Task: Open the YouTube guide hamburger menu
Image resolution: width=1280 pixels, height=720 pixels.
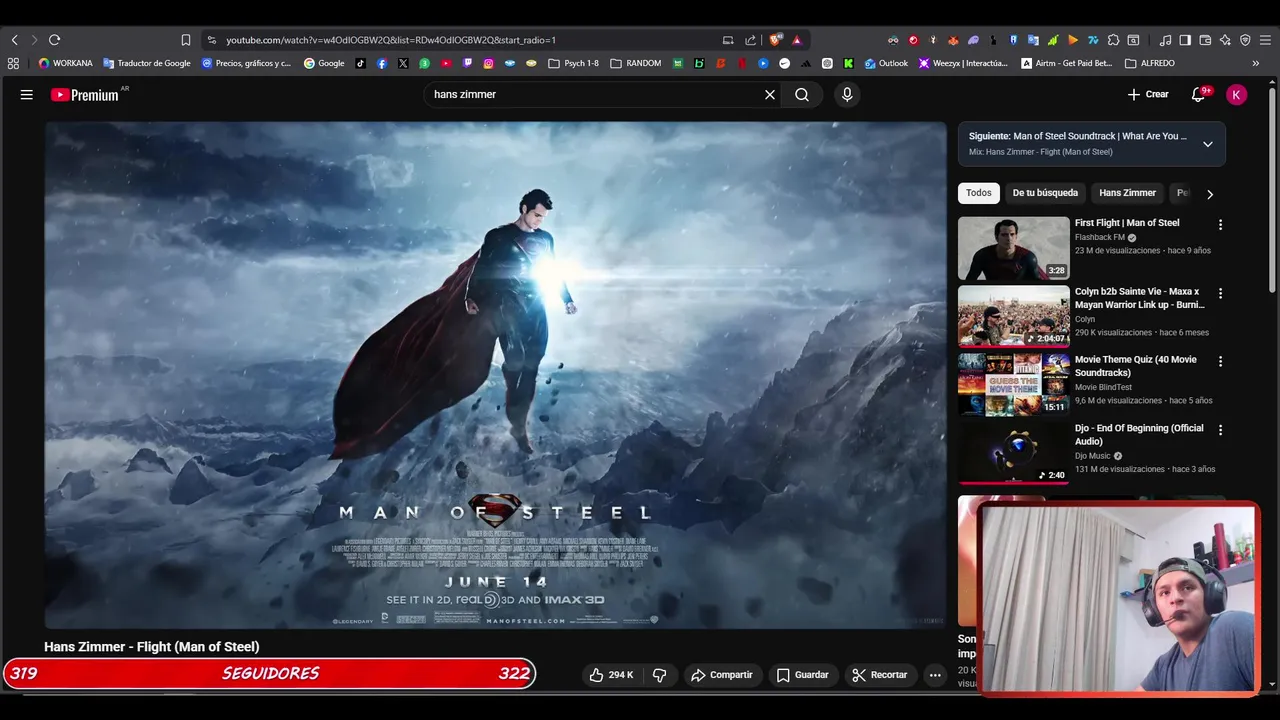Action: click(x=27, y=94)
